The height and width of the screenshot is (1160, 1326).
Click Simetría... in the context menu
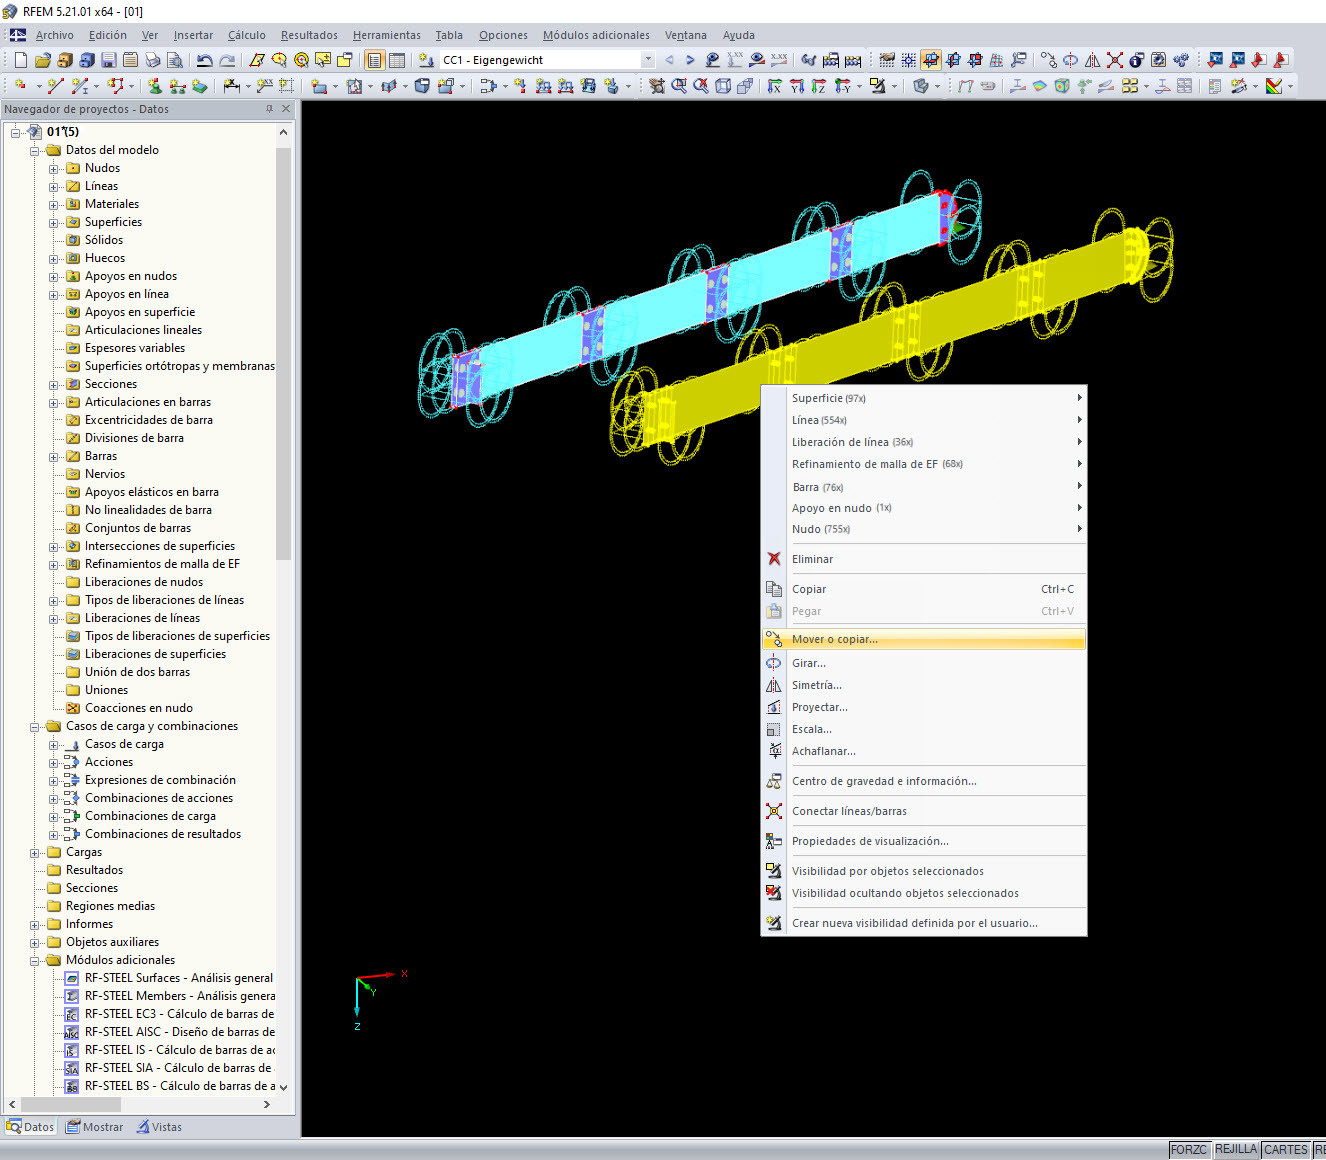point(924,685)
